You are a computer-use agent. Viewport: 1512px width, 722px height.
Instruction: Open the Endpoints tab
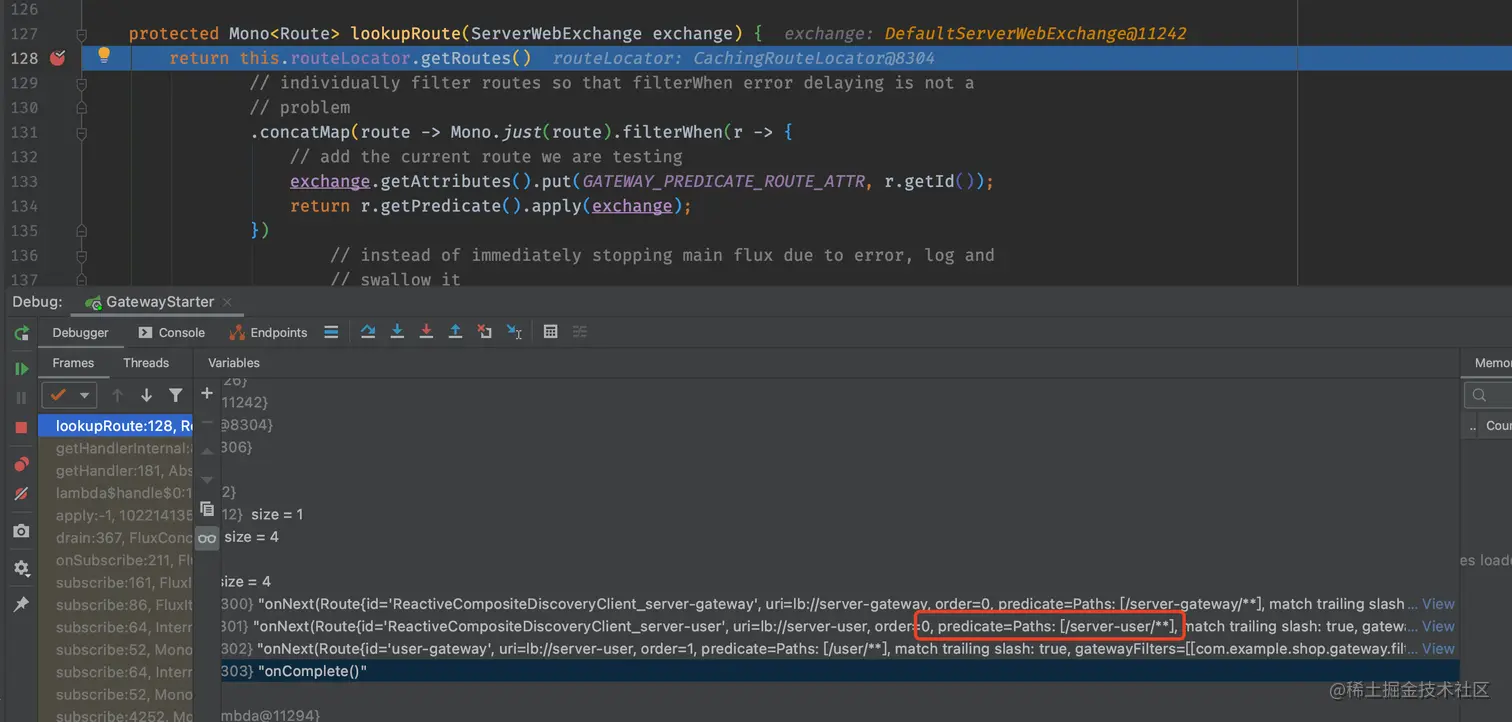click(x=268, y=333)
